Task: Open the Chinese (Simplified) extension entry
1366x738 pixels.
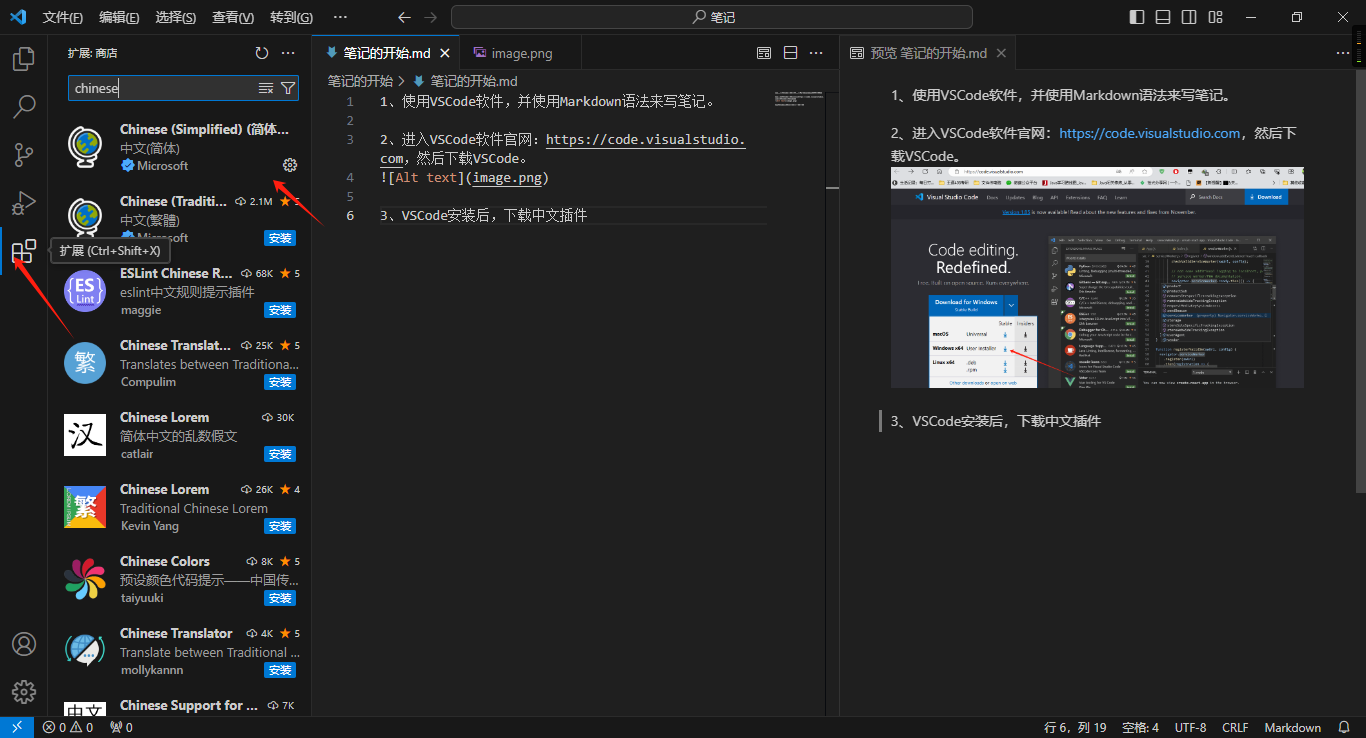Action: click(180, 147)
